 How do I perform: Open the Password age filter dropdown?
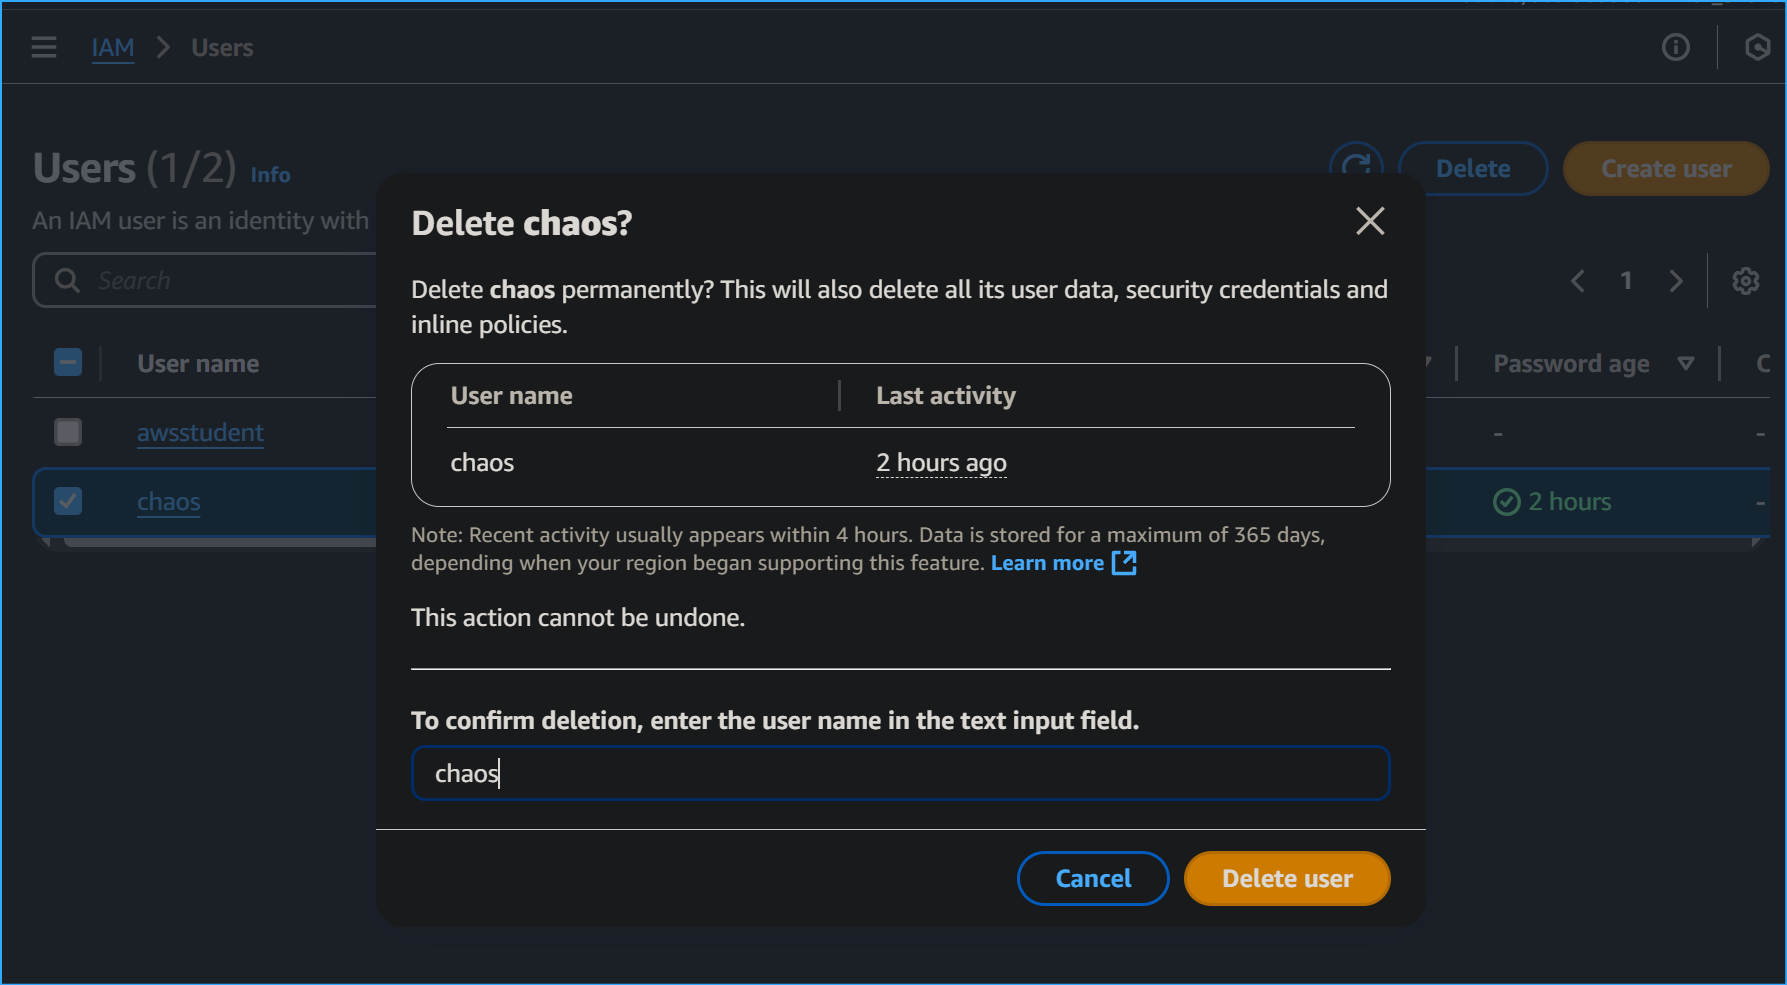[1687, 363]
